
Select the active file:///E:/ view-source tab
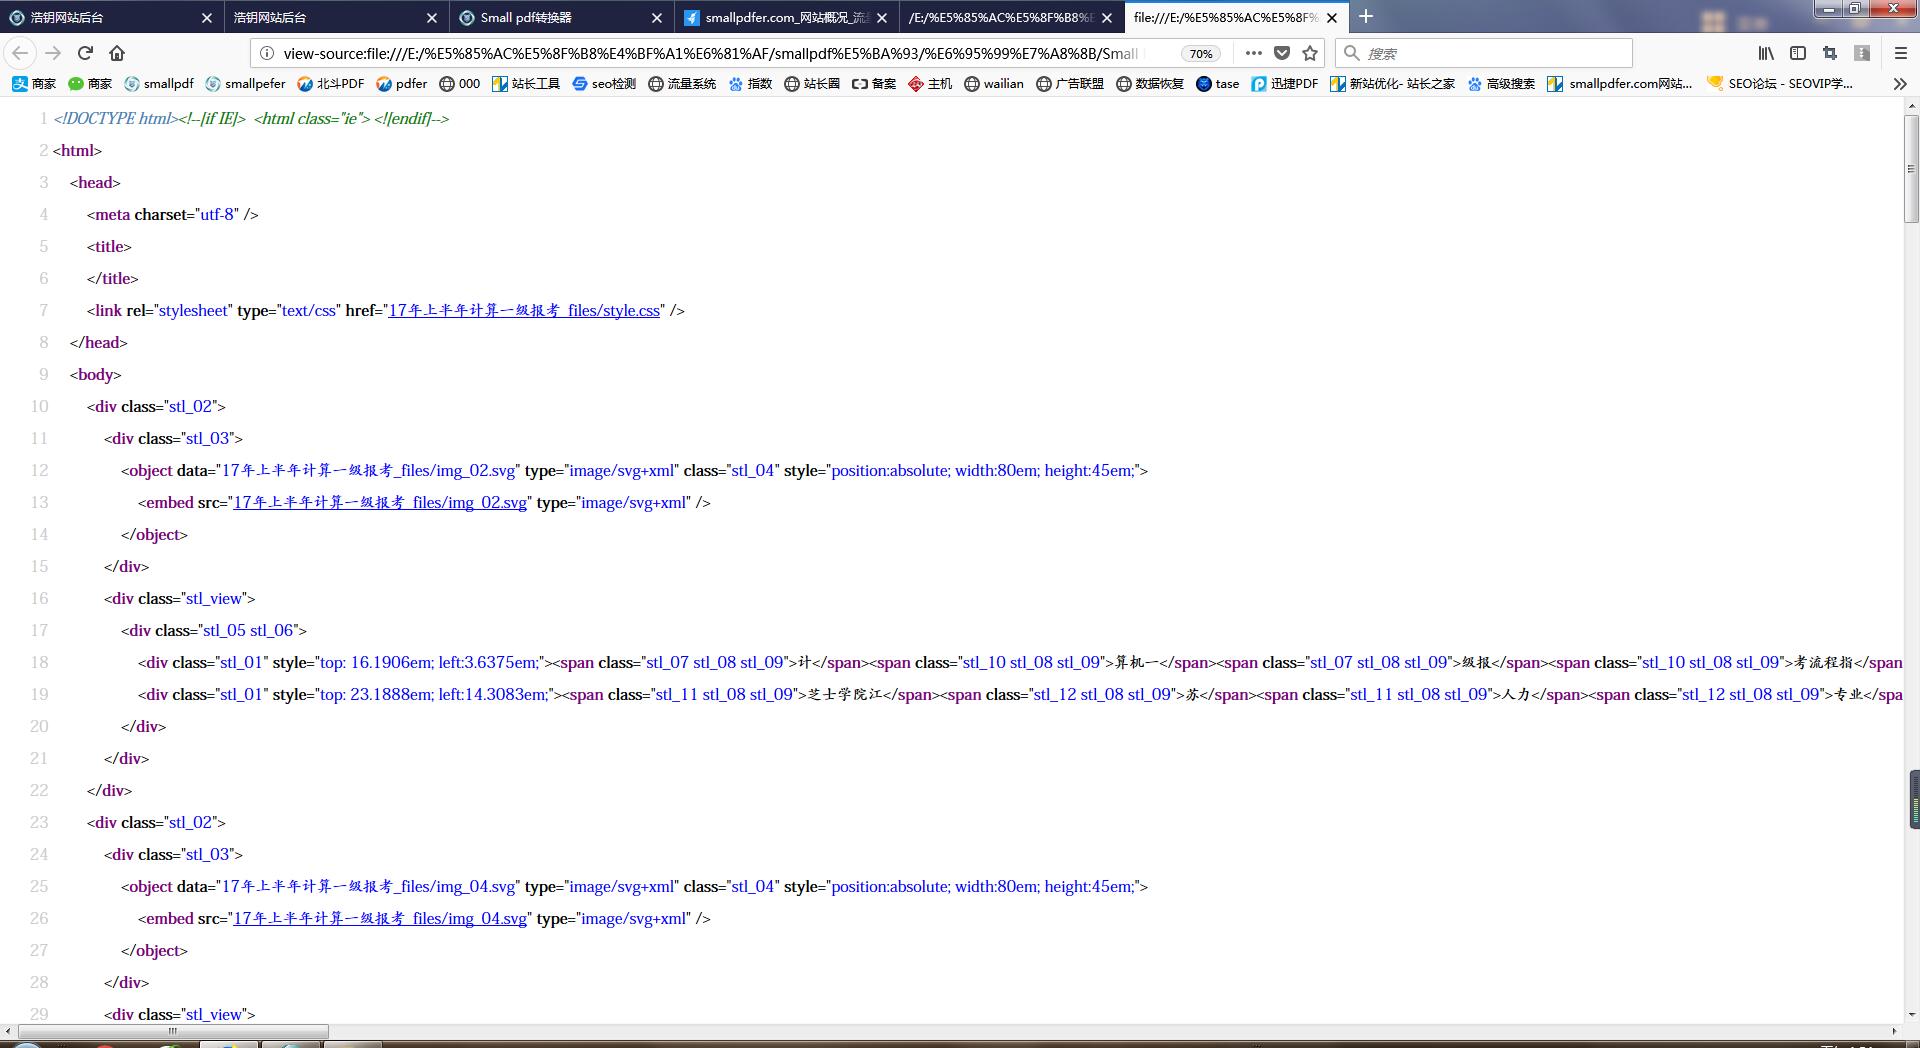1236,17
